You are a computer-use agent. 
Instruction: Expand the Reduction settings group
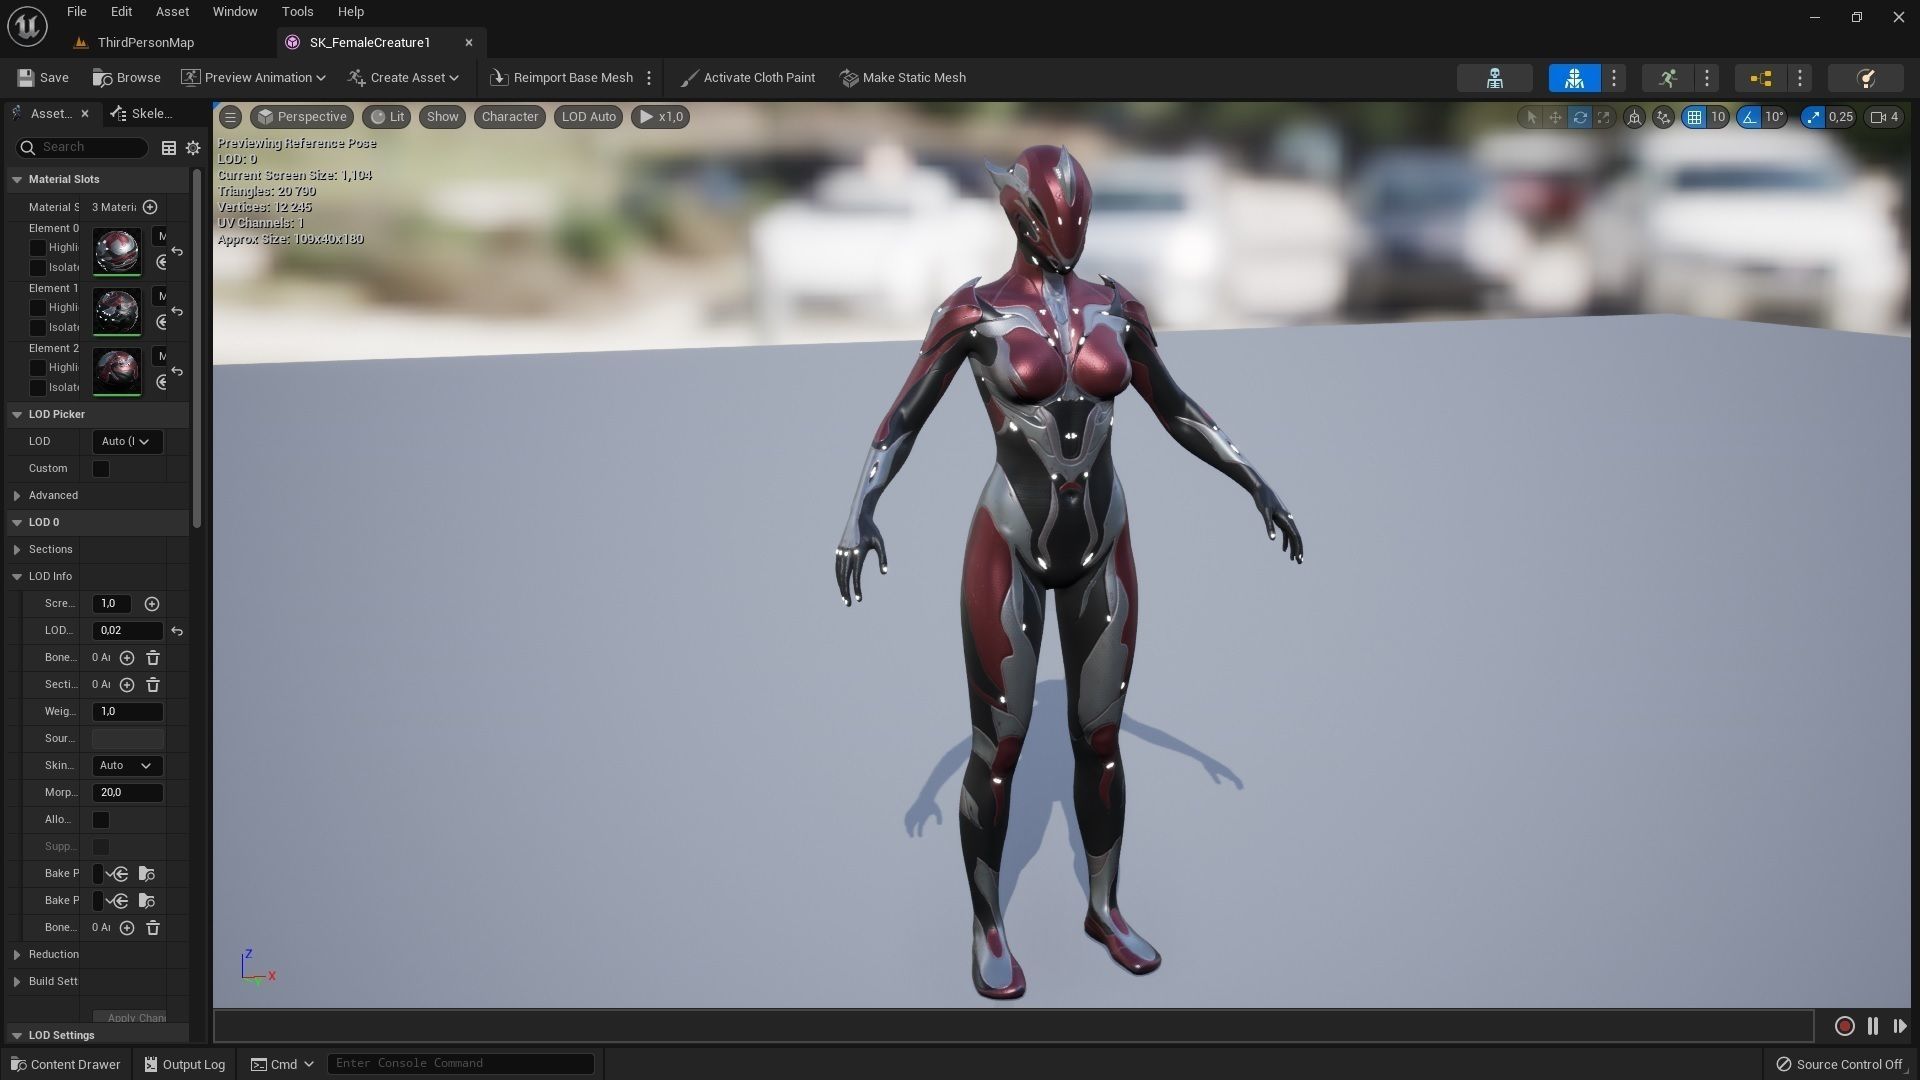17,955
